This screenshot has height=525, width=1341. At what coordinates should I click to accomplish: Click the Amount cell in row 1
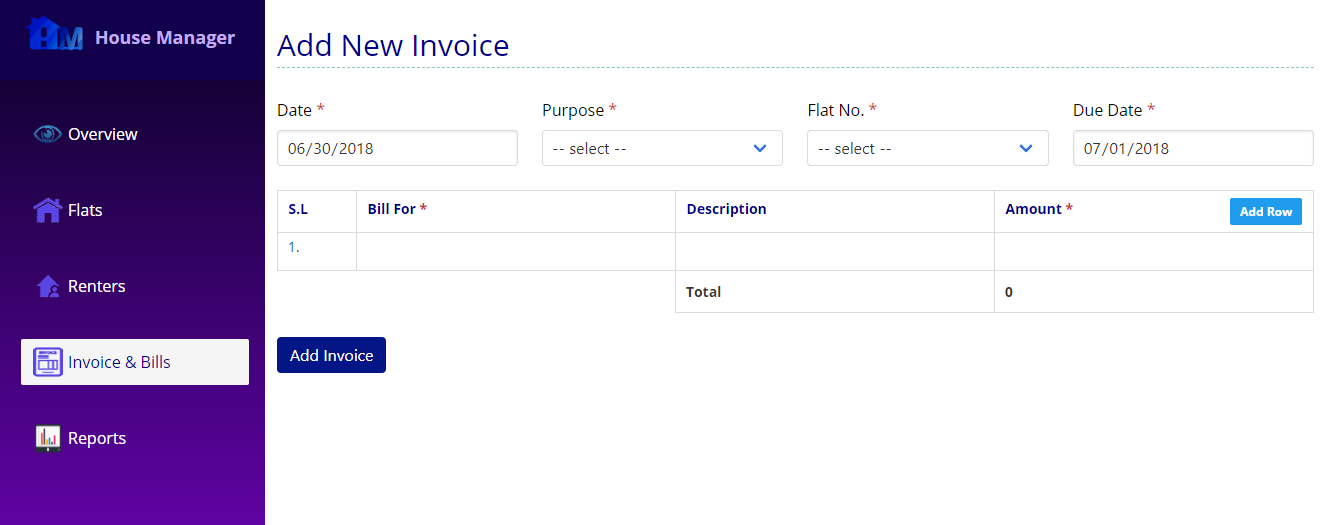point(1154,252)
